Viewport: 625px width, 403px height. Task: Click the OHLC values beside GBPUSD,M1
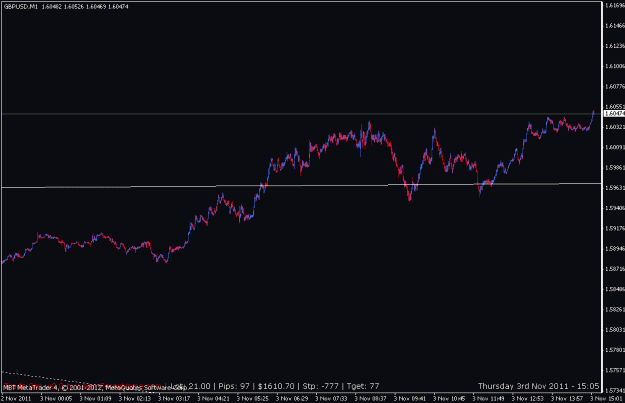pos(85,7)
